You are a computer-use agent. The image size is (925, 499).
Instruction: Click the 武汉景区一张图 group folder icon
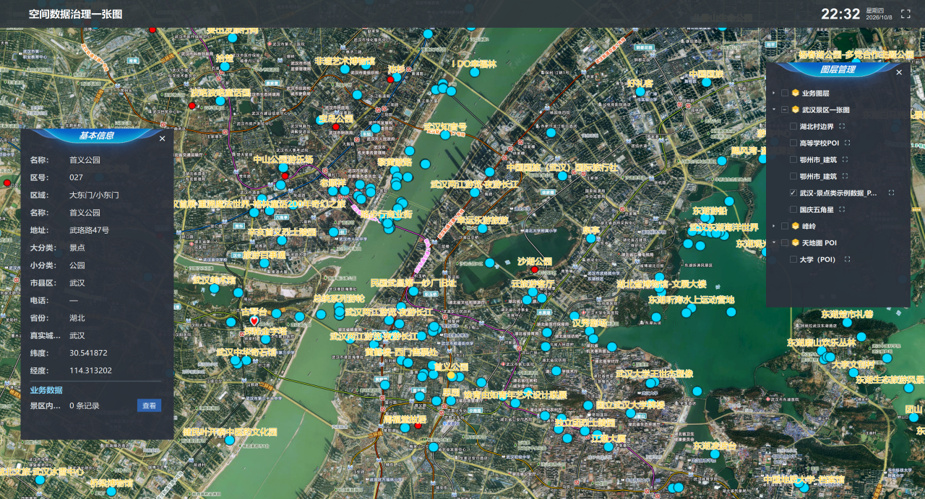point(795,109)
